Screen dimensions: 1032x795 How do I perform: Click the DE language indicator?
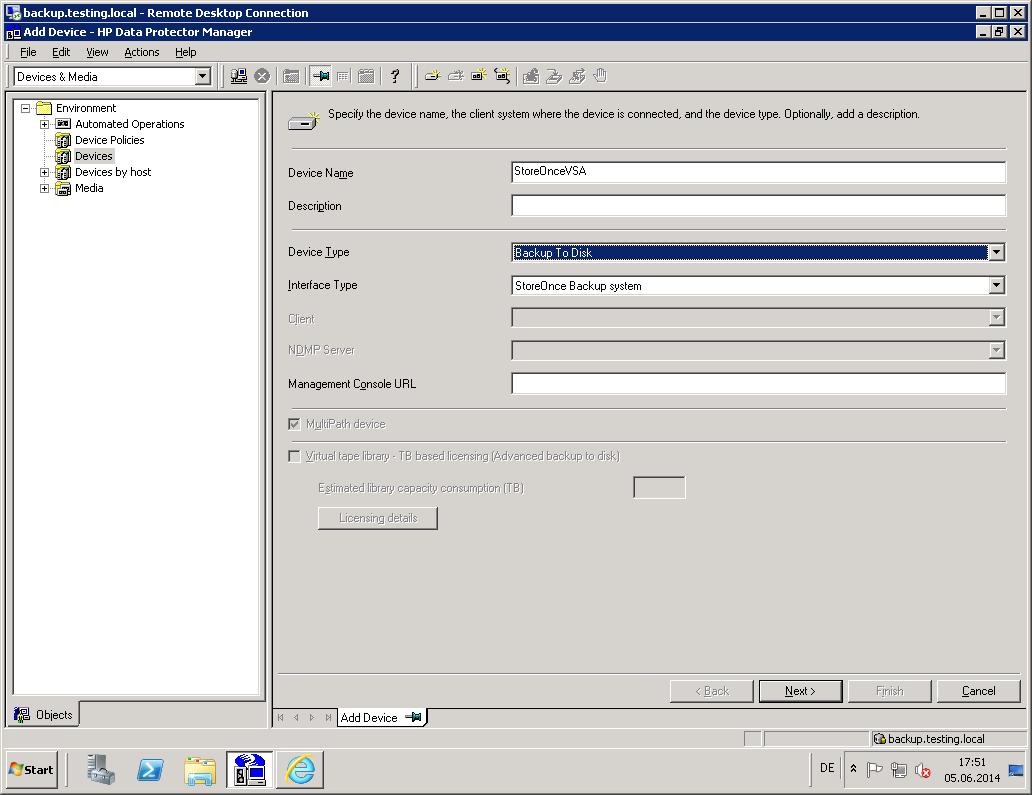[827, 768]
